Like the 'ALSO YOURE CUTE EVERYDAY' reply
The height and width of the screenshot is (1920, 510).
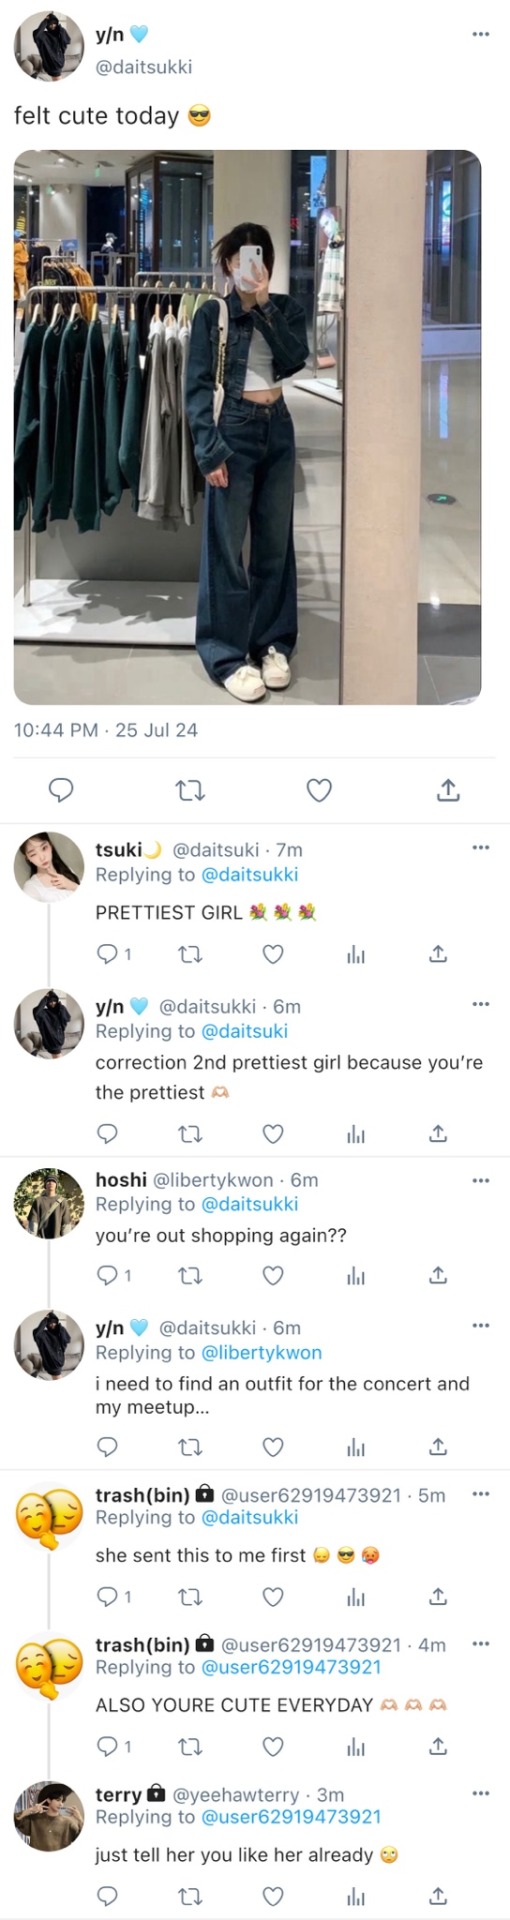(273, 1746)
